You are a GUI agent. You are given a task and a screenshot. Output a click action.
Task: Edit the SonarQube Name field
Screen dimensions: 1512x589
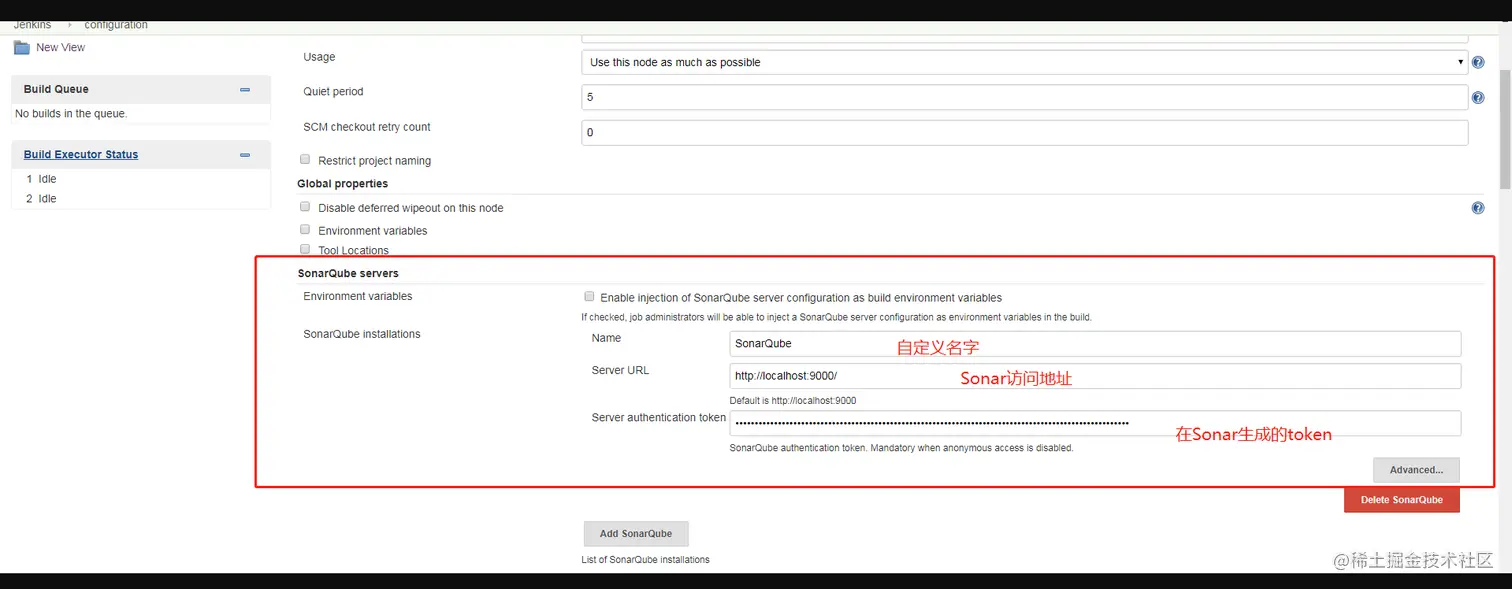point(1095,344)
